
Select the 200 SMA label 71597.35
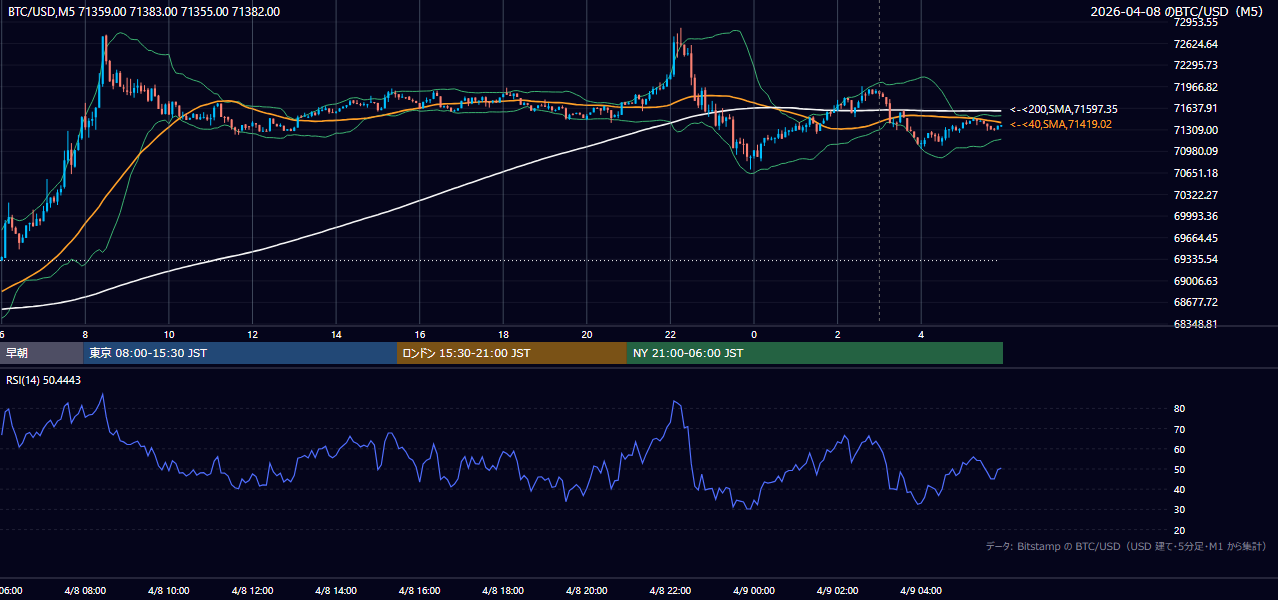tap(1064, 109)
